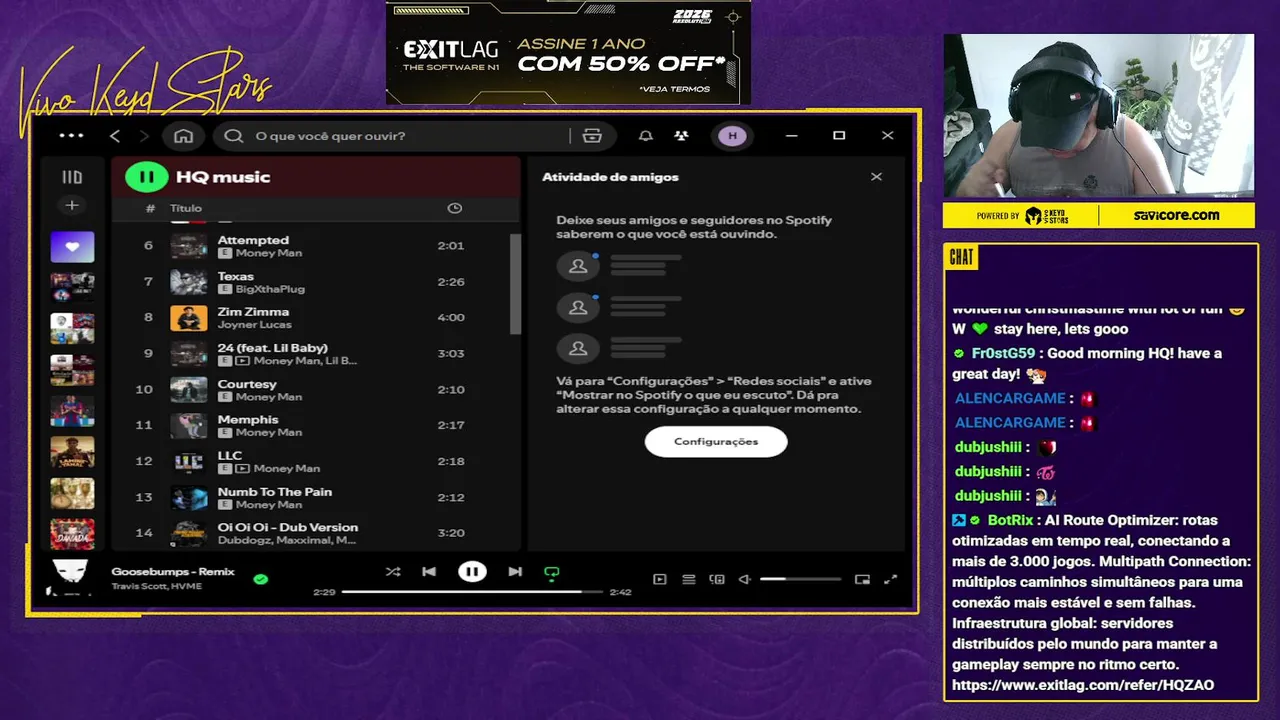This screenshot has height=720, width=1280.
Task: Open the miniplayer icon
Action: click(x=862, y=579)
